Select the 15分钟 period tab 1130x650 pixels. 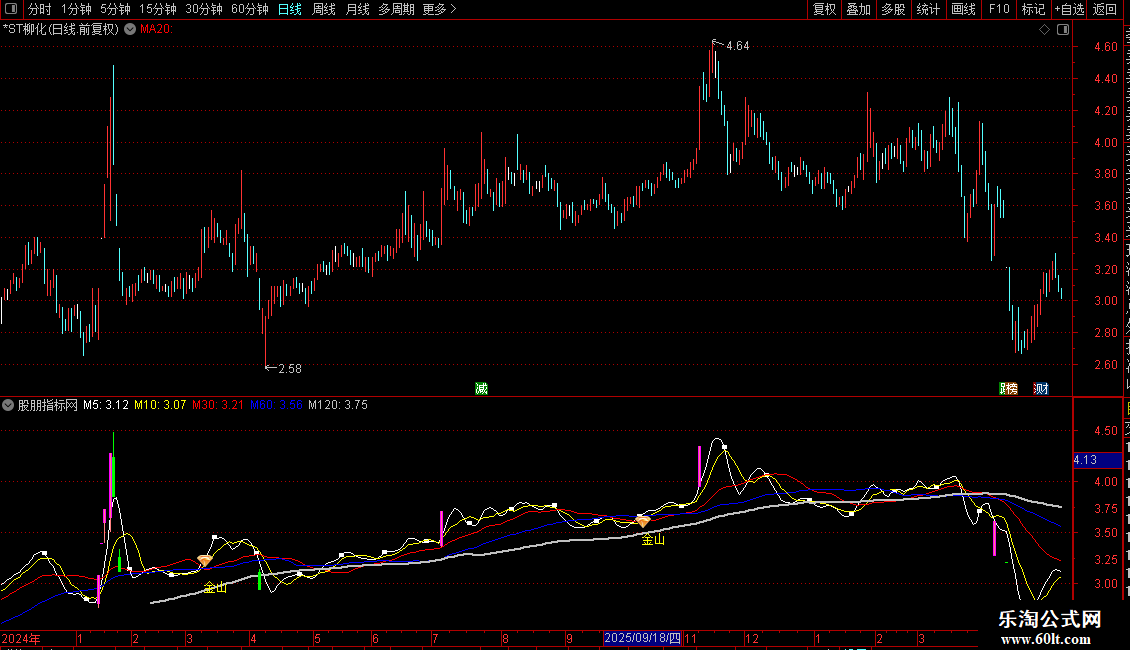coord(158,9)
